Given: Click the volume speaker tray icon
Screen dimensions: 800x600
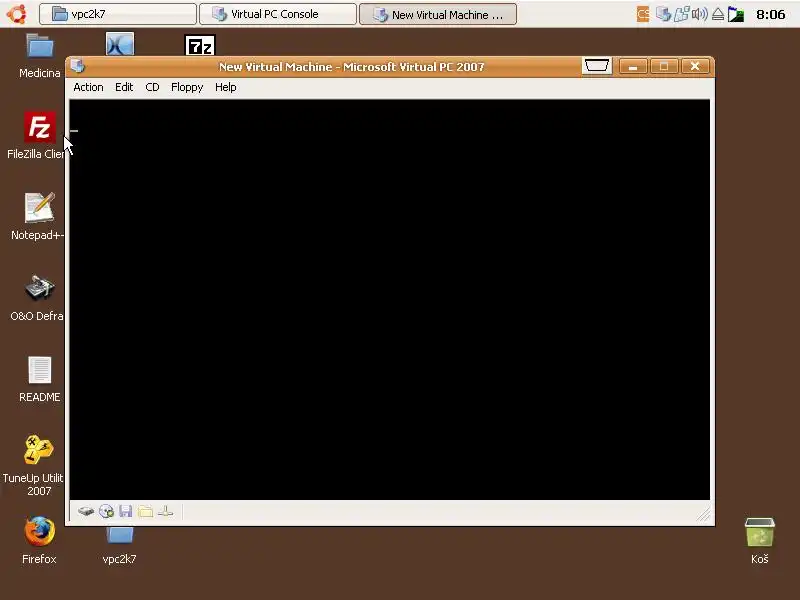Looking at the screenshot, I should pyautogui.click(x=699, y=14).
